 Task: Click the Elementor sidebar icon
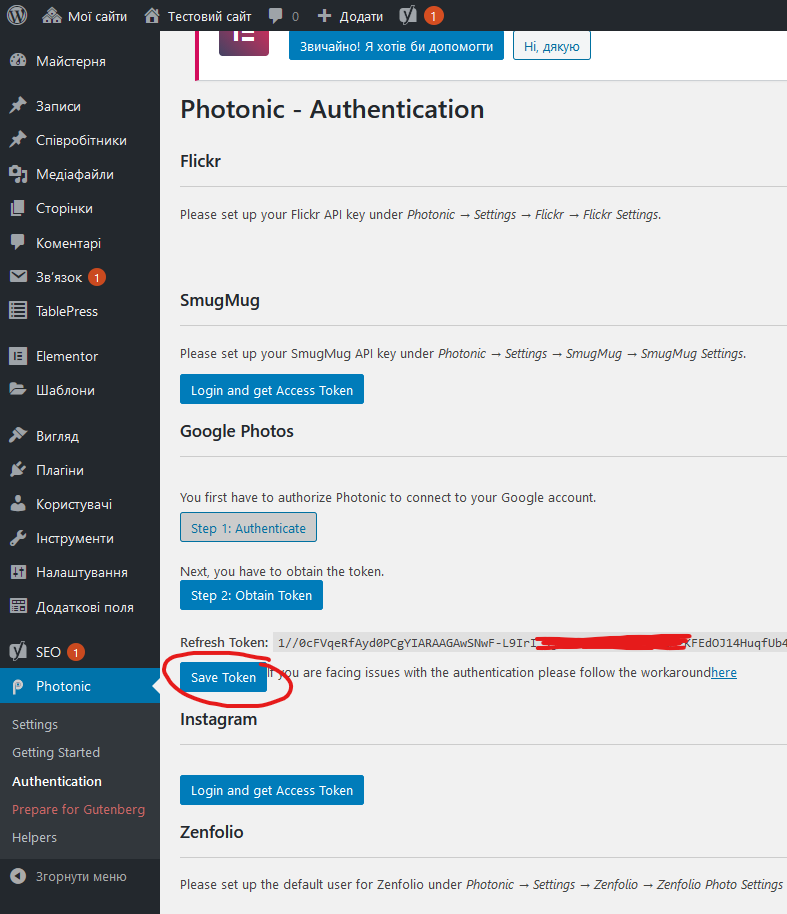coord(18,356)
